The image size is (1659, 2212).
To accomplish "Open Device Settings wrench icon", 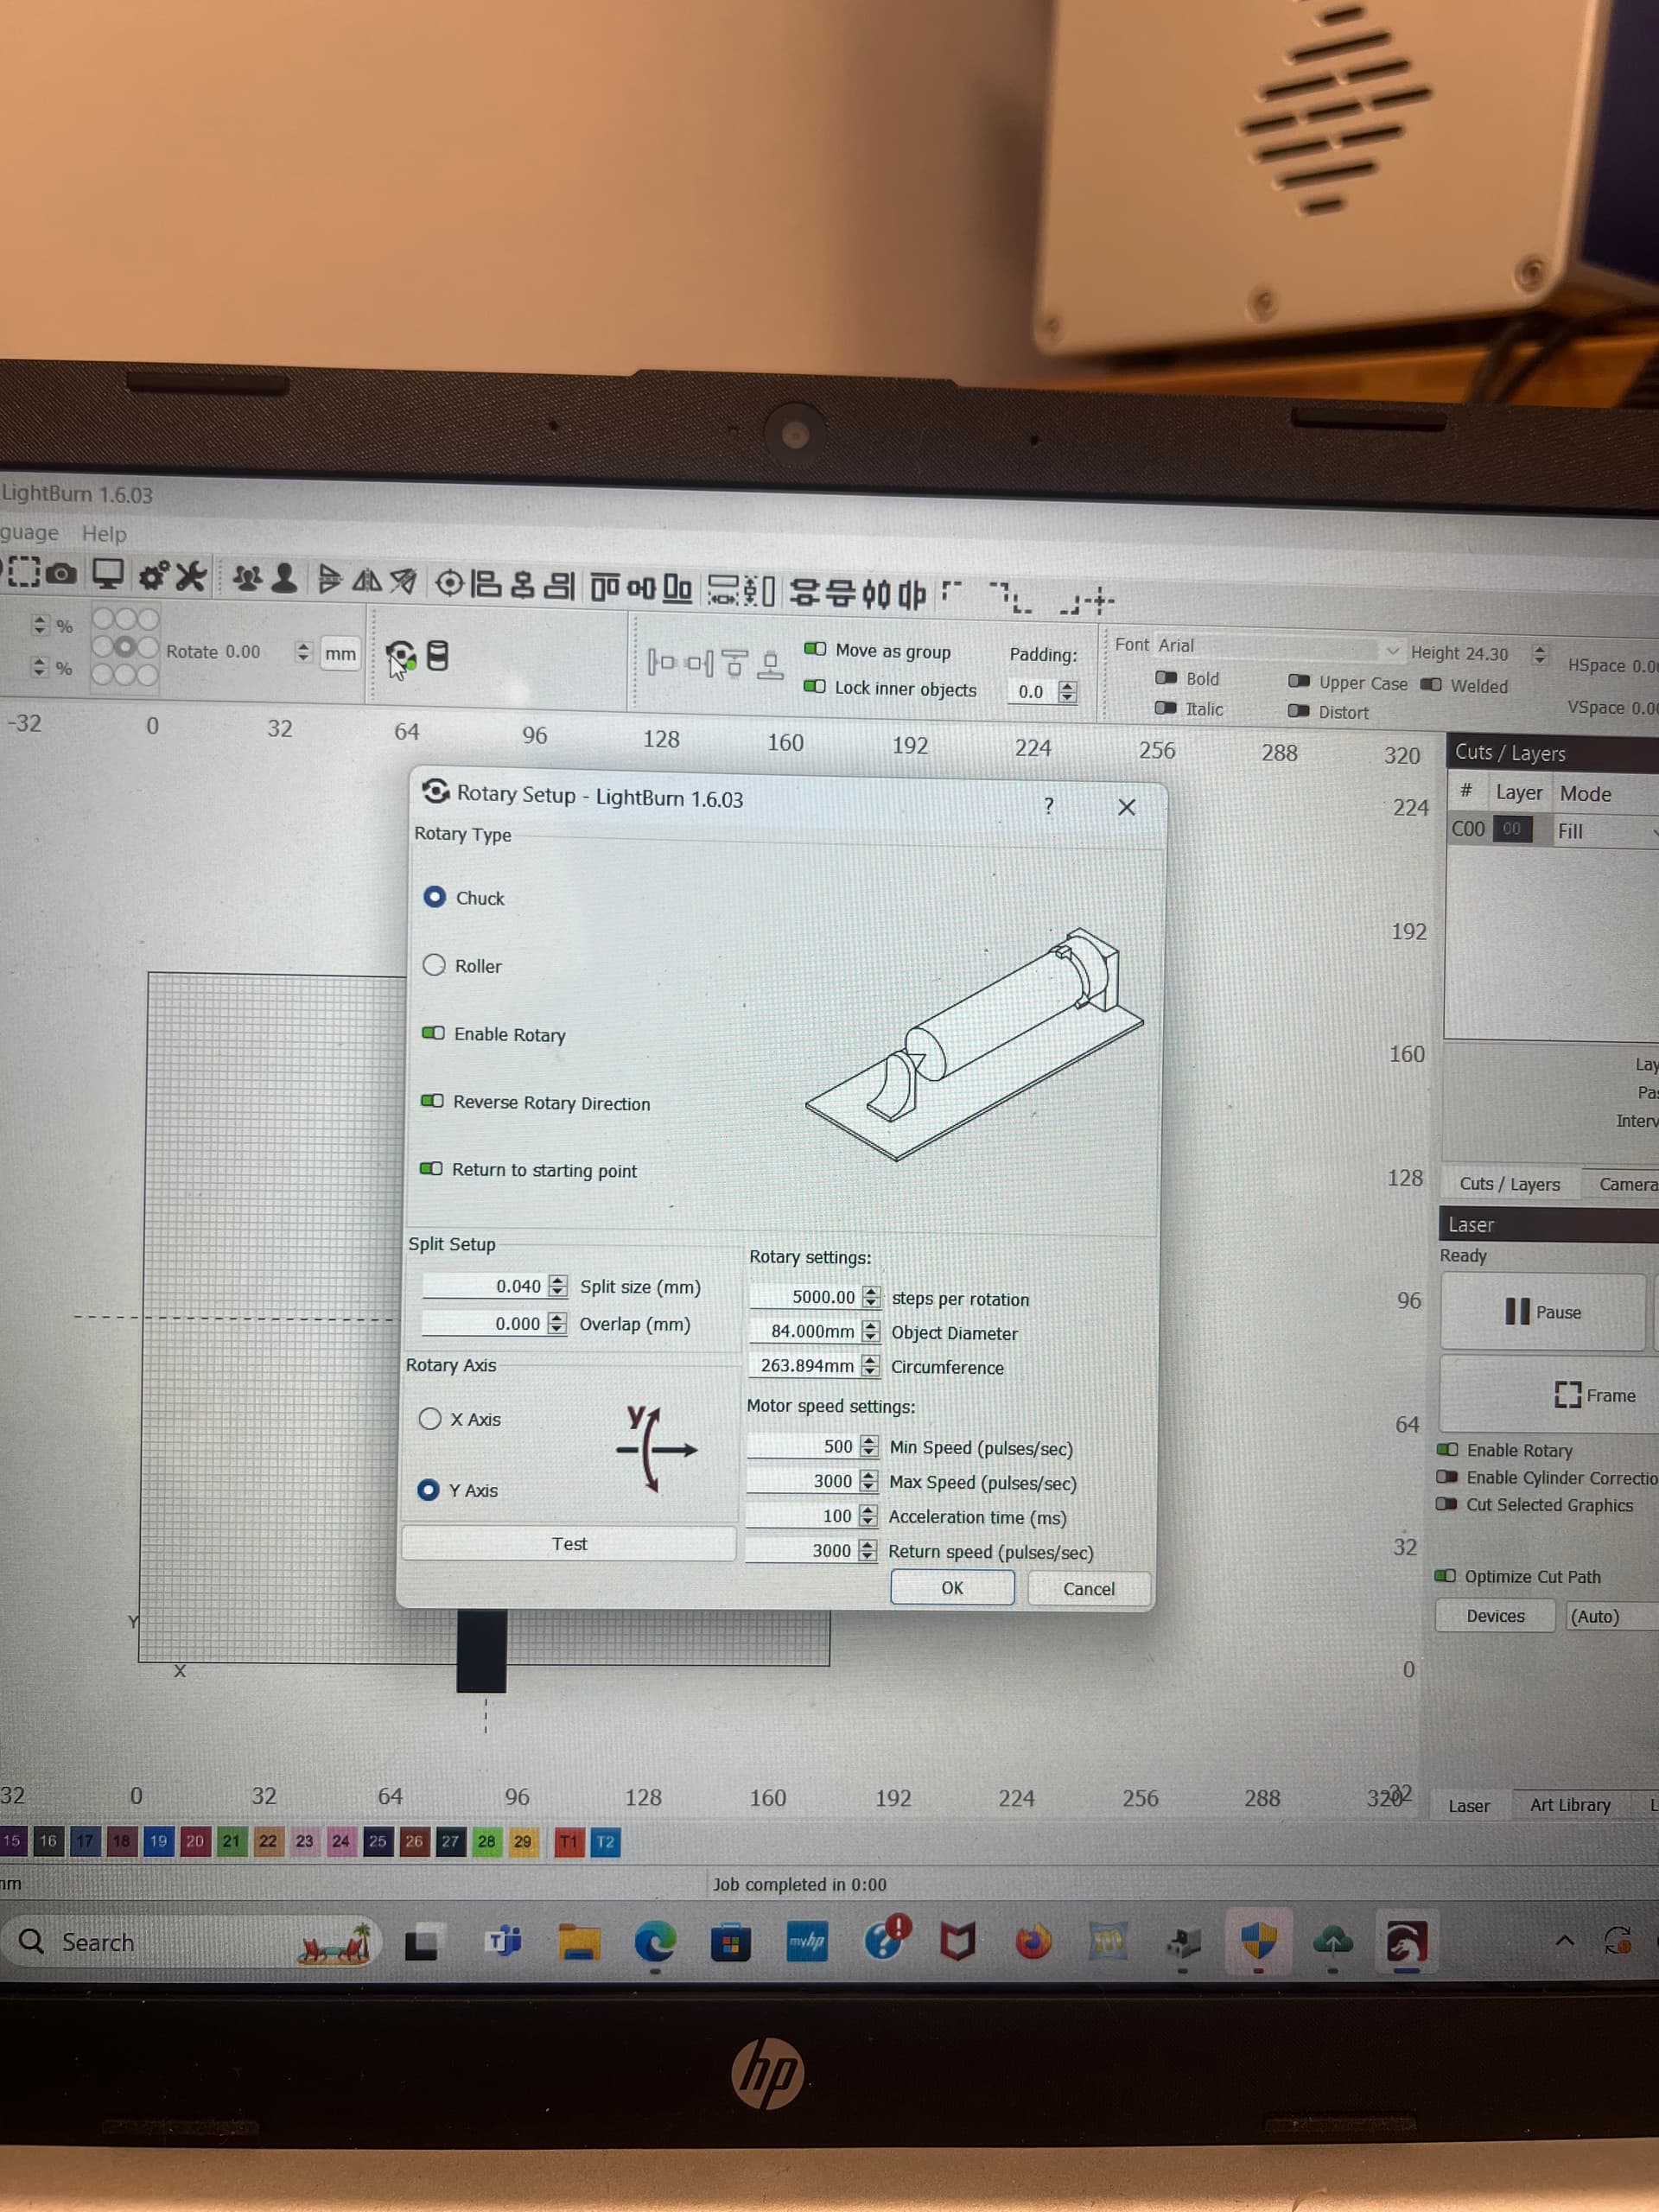I will pyautogui.click(x=191, y=577).
